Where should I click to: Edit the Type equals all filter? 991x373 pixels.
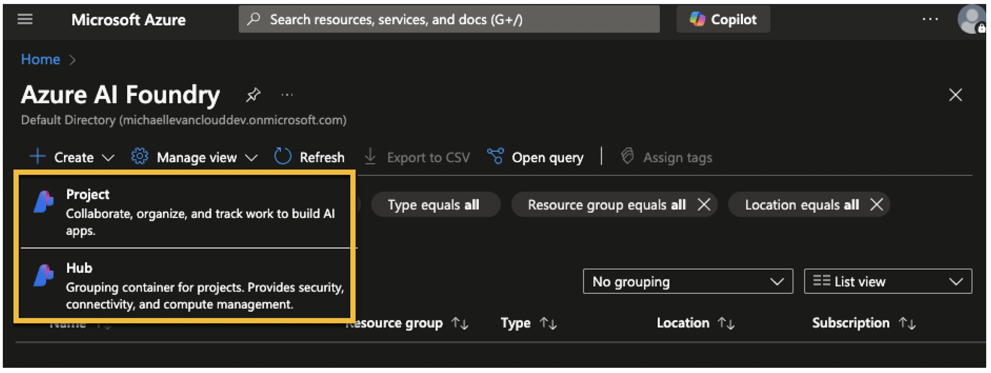click(x=435, y=205)
